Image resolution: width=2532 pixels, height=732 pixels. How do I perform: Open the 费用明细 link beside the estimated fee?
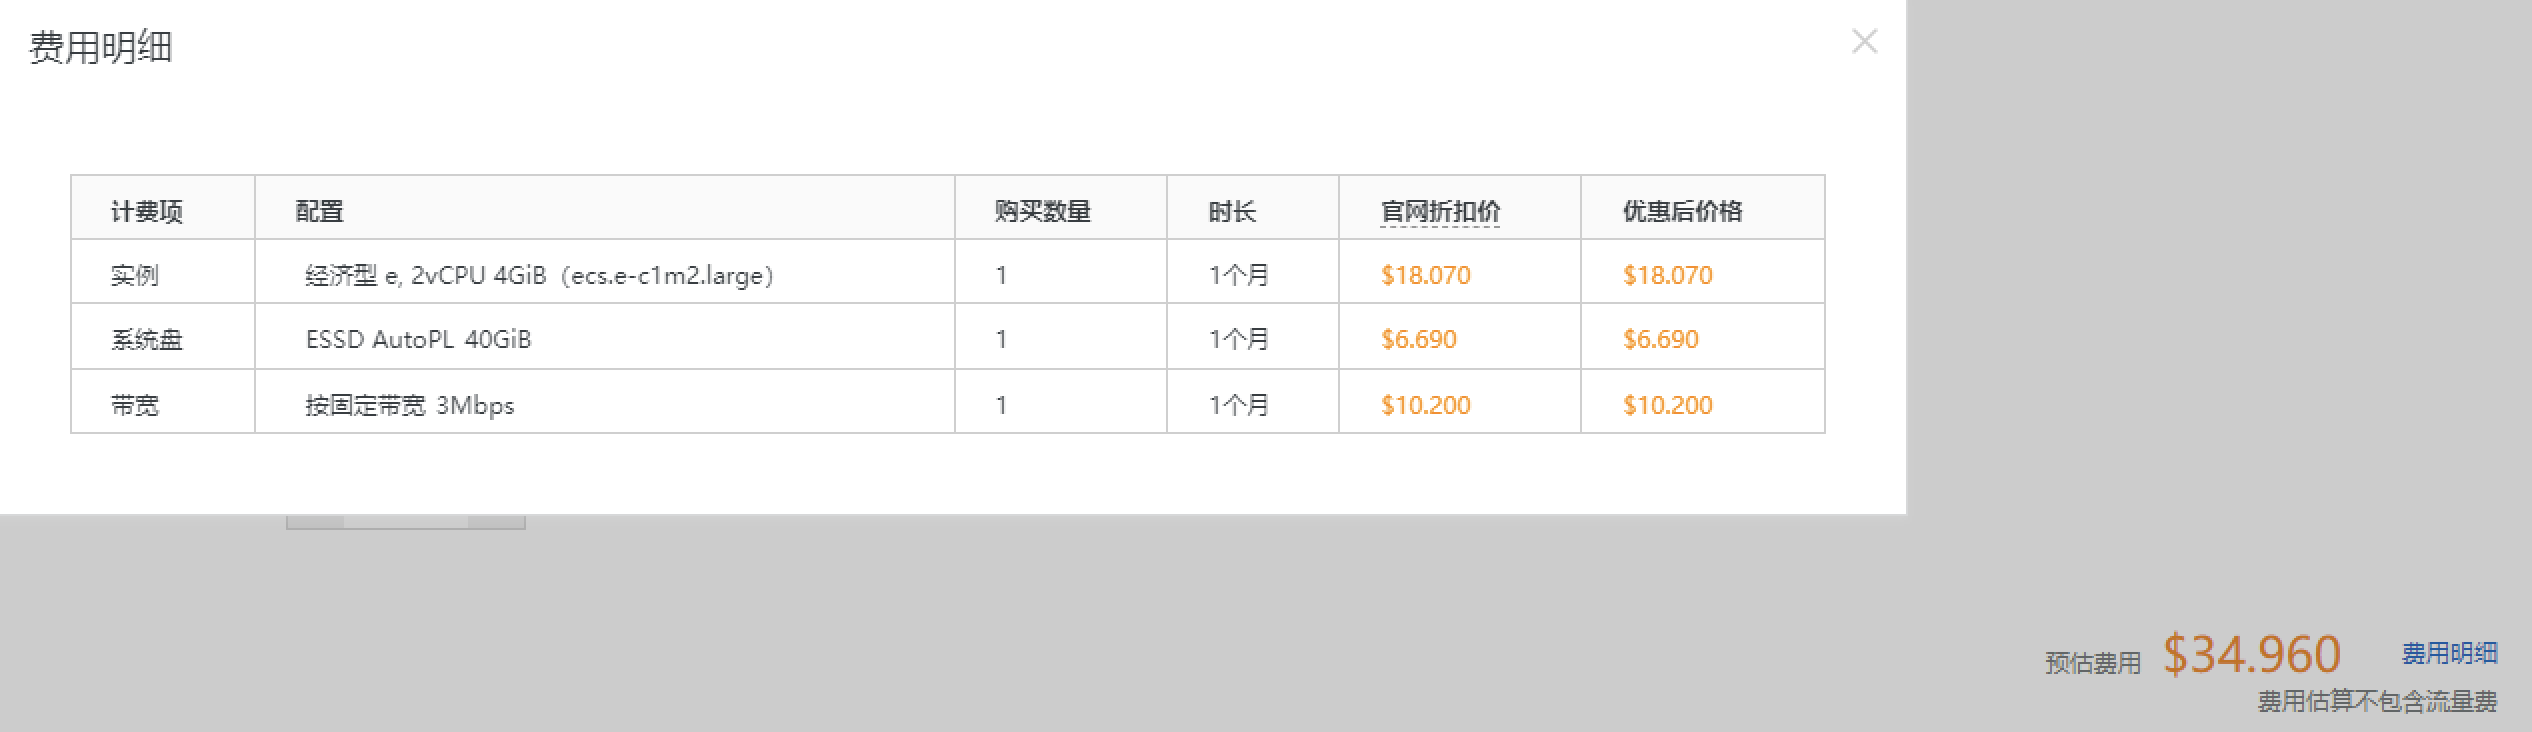(2449, 653)
